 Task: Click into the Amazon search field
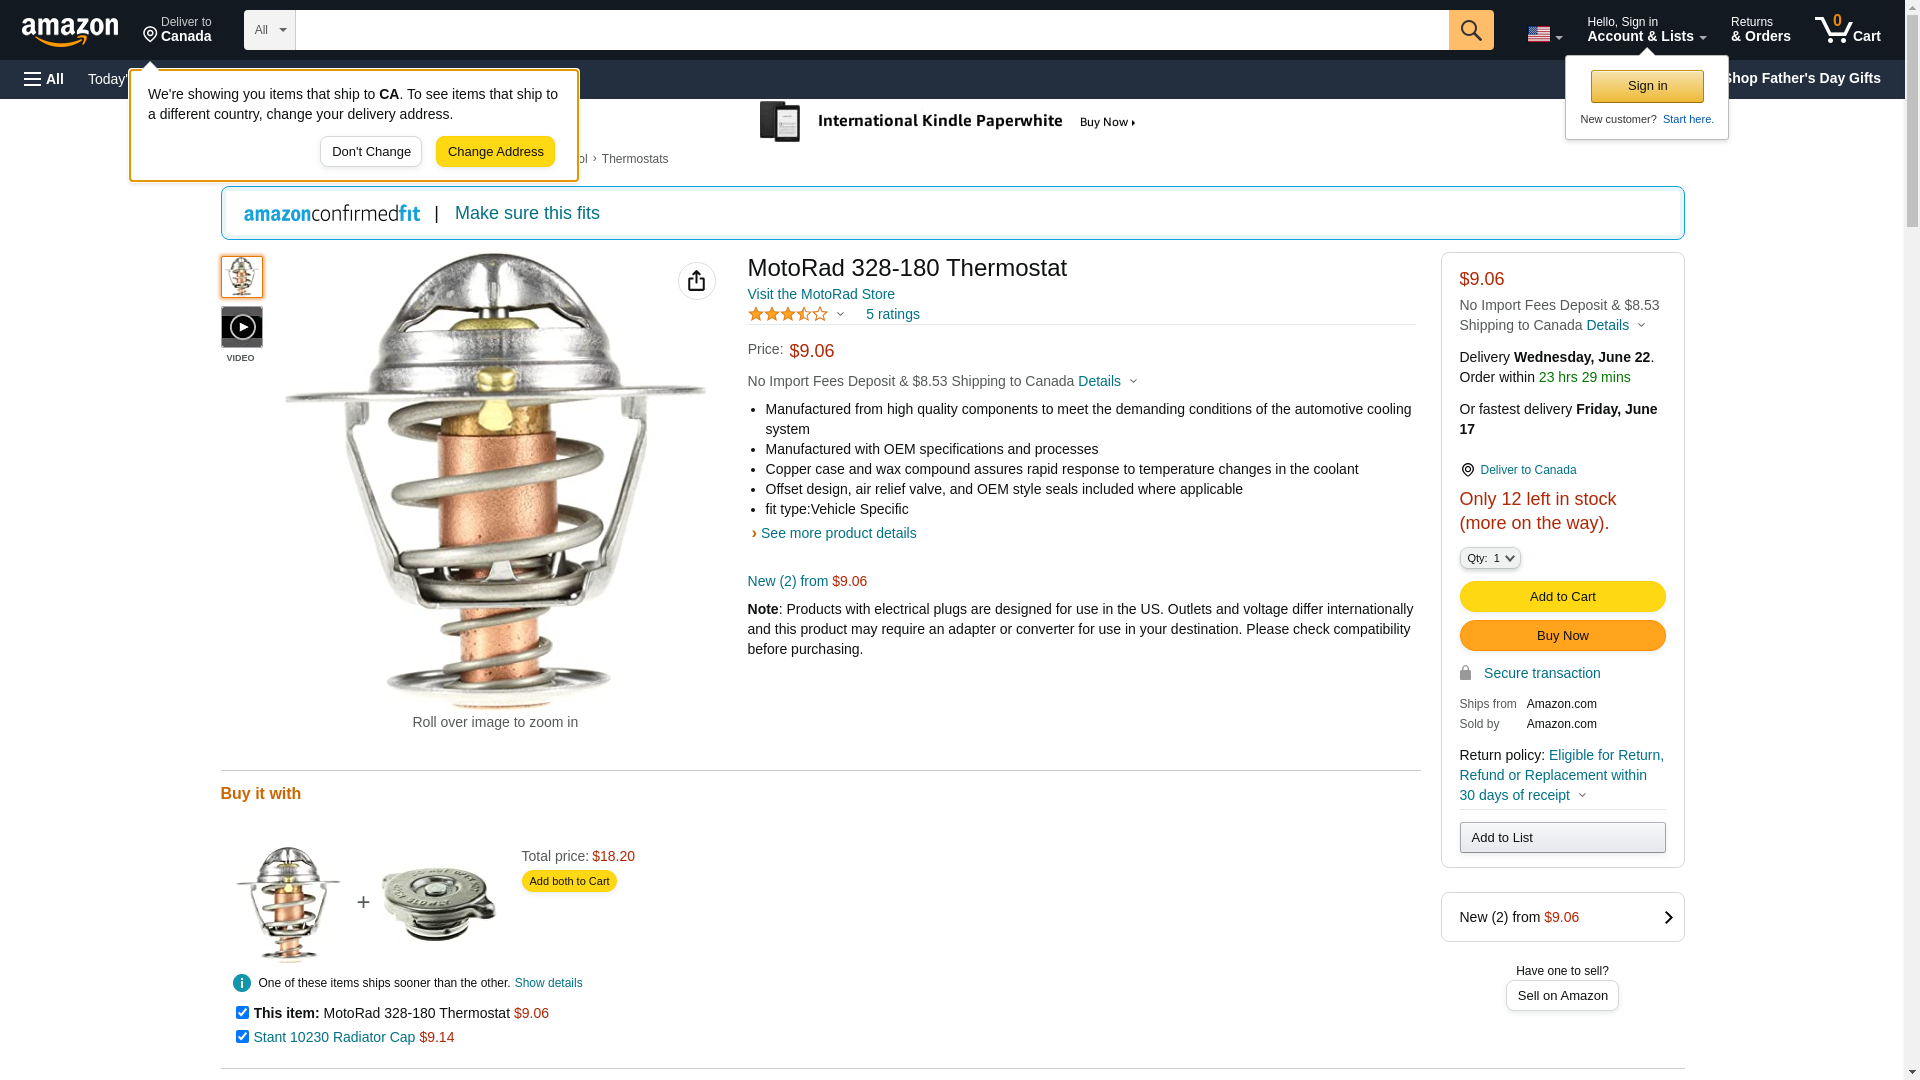point(871,30)
